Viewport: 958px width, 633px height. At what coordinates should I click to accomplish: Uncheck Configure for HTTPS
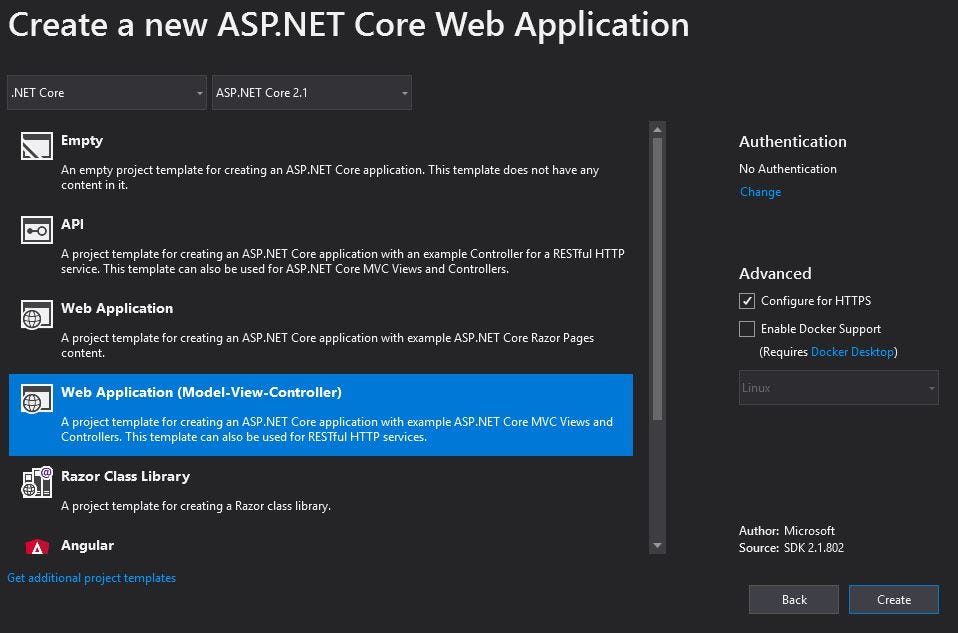coord(747,301)
